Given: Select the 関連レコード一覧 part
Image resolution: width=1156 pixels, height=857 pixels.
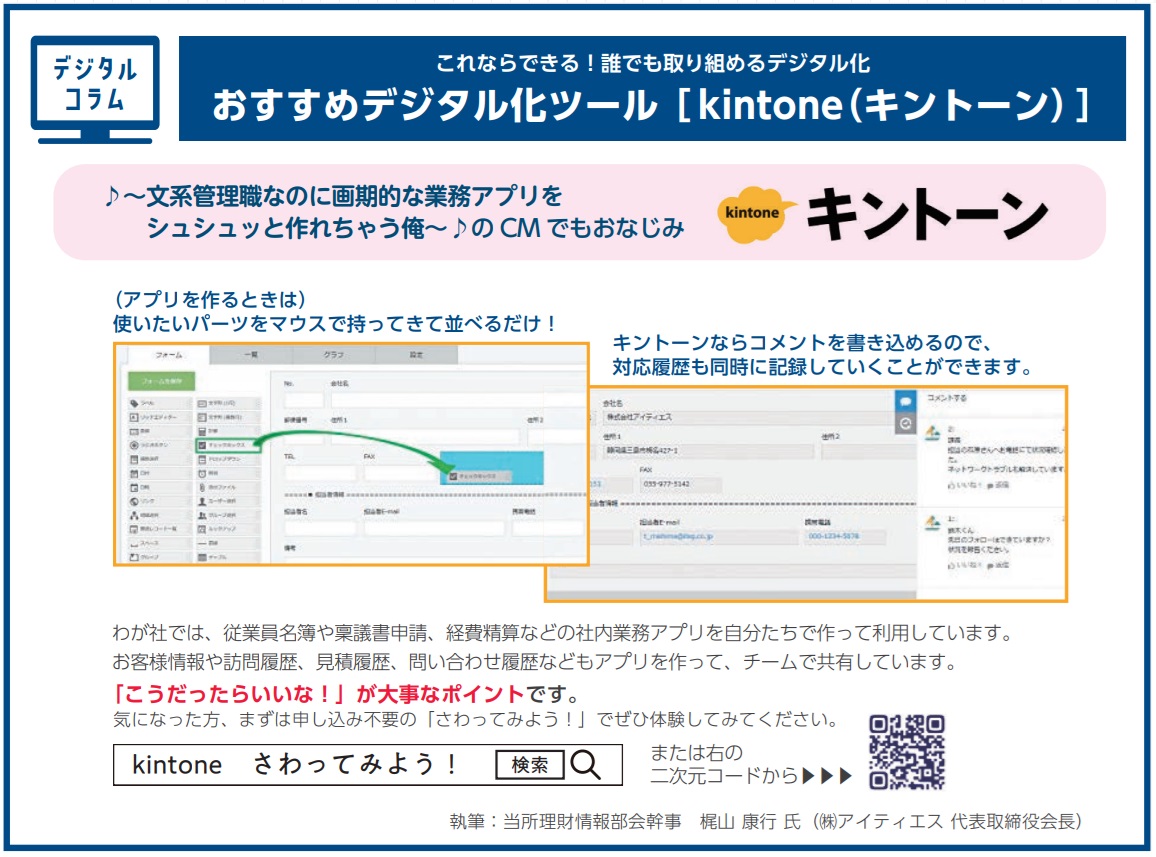Looking at the screenshot, I should [159, 529].
